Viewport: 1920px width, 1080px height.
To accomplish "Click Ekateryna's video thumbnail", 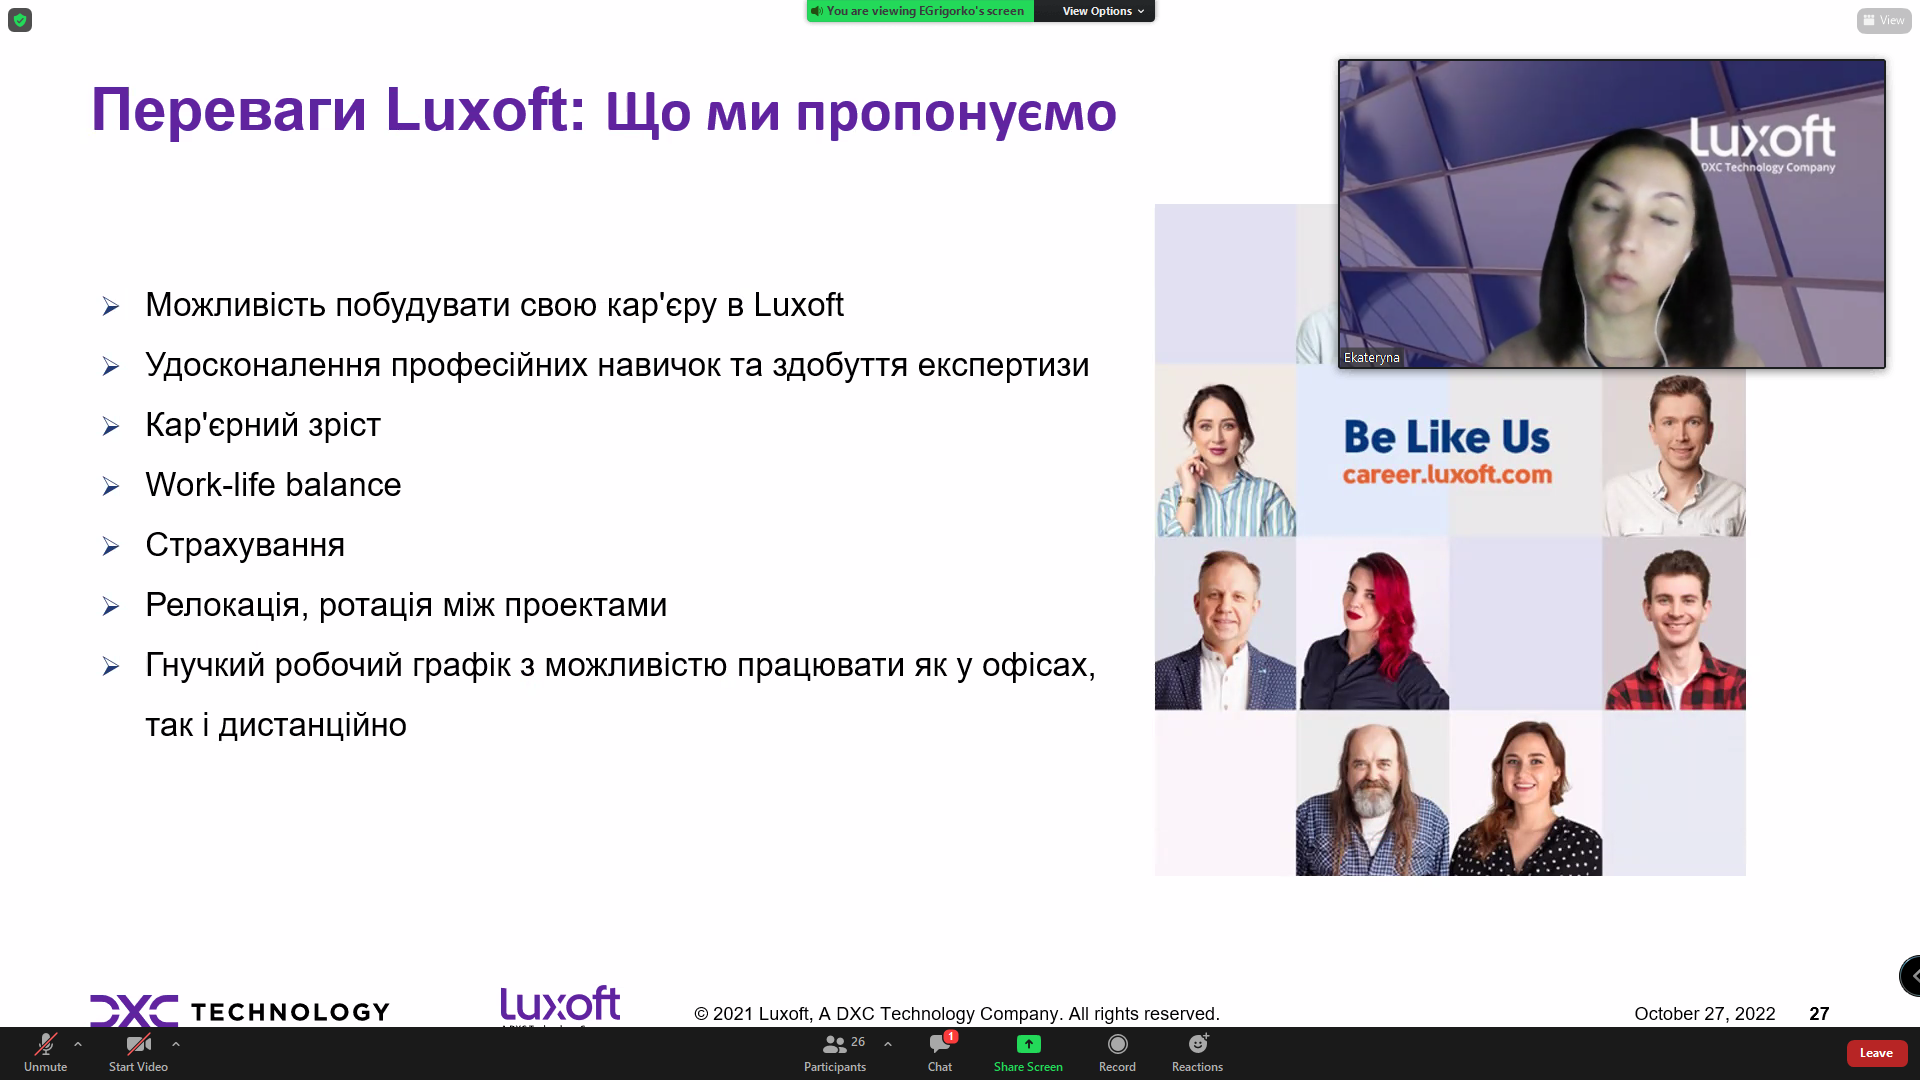I will [x=1612, y=214].
